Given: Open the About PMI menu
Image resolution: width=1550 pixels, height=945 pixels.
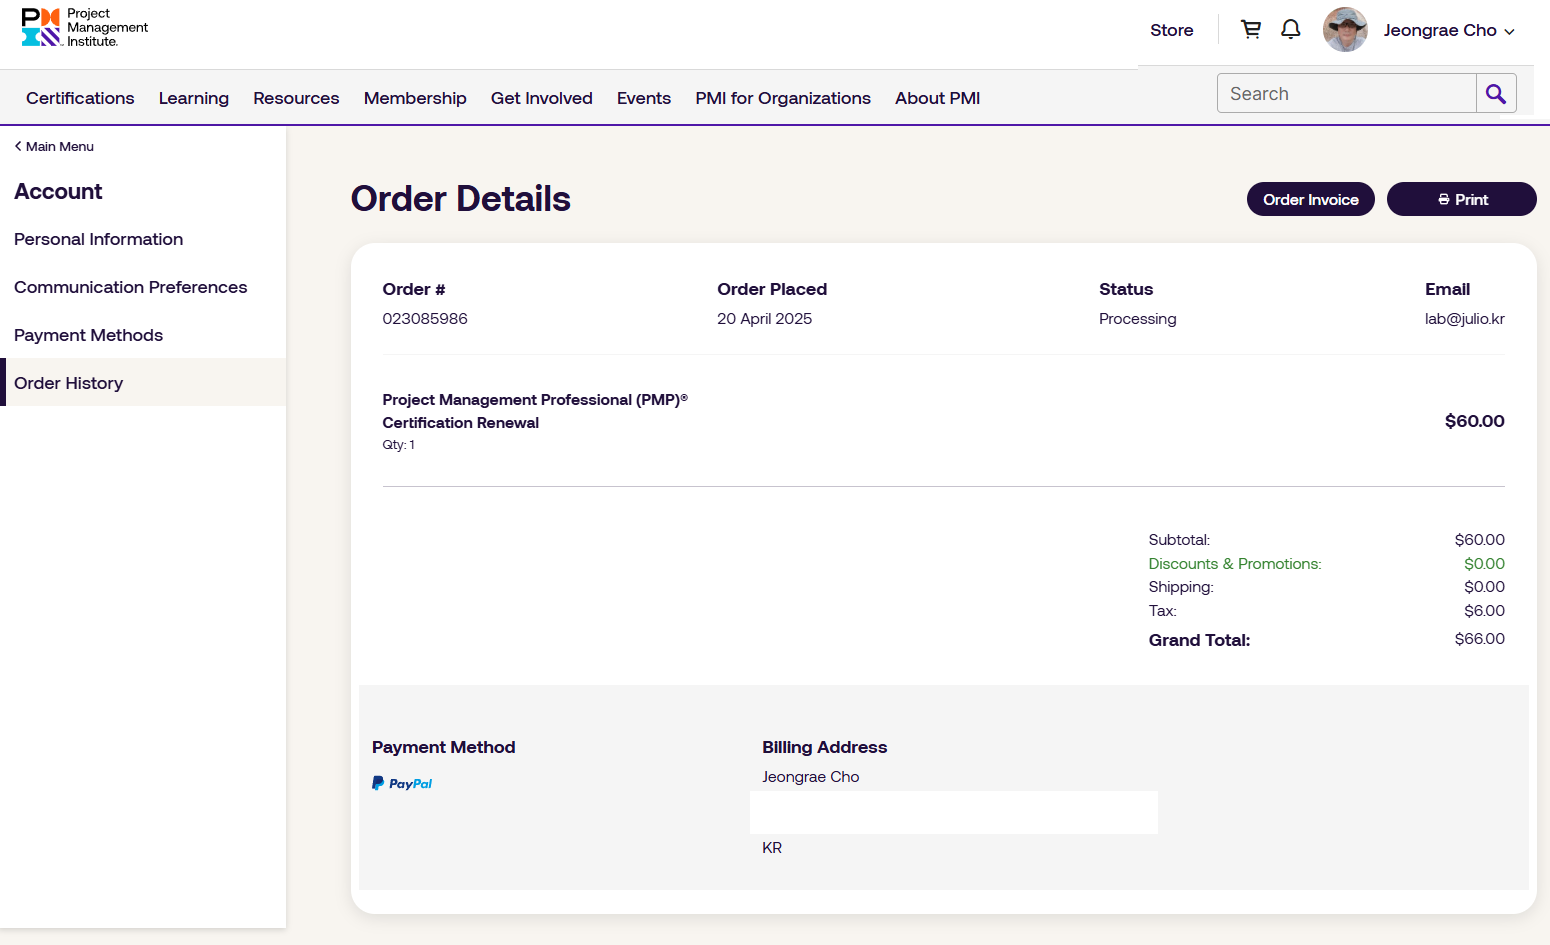Looking at the screenshot, I should coord(937,98).
